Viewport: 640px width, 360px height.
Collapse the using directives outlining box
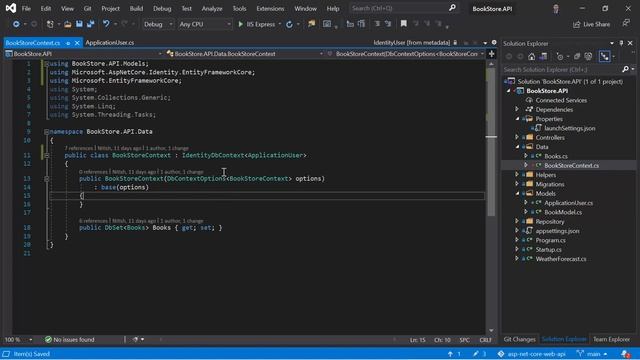click(46, 64)
